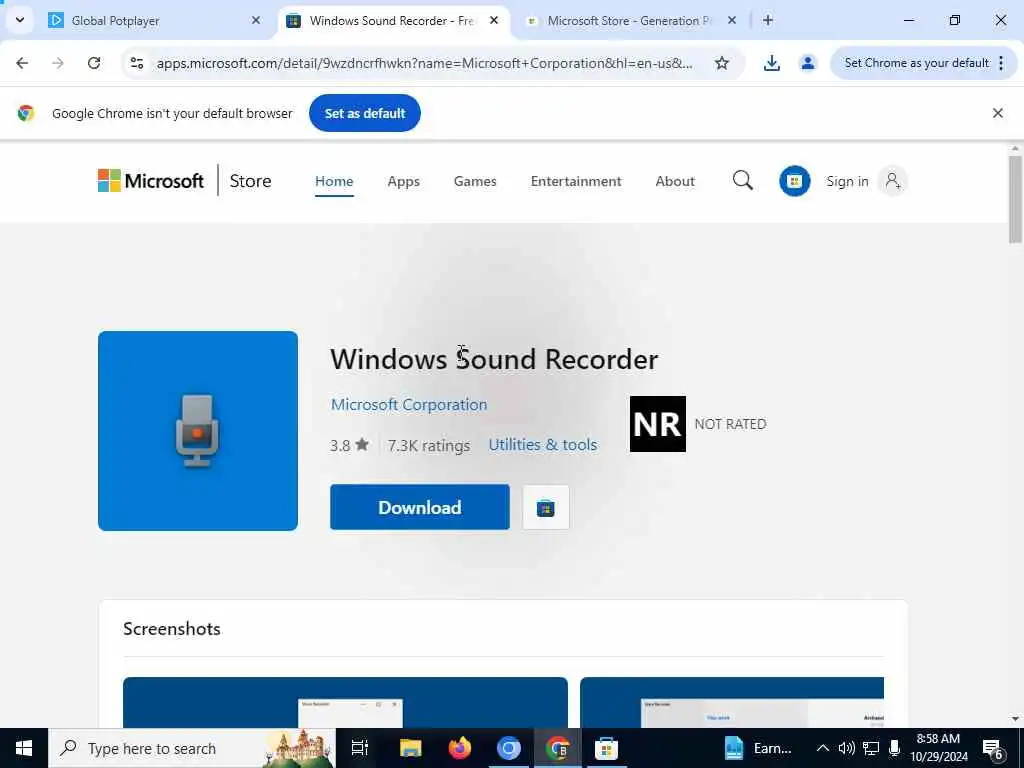This screenshot has height=768, width=1024.
Task: Open the second screenshot thumbnail
Action: point(731,702)
